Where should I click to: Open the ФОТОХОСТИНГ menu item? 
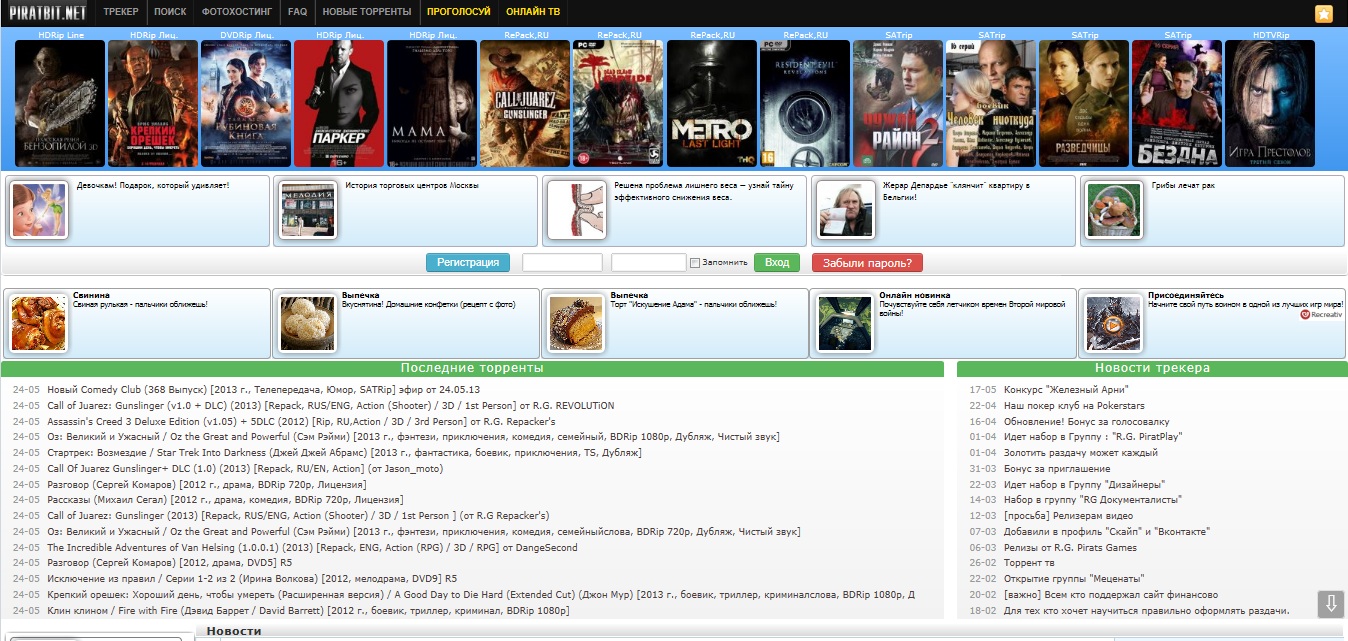(x=237, y=12)
